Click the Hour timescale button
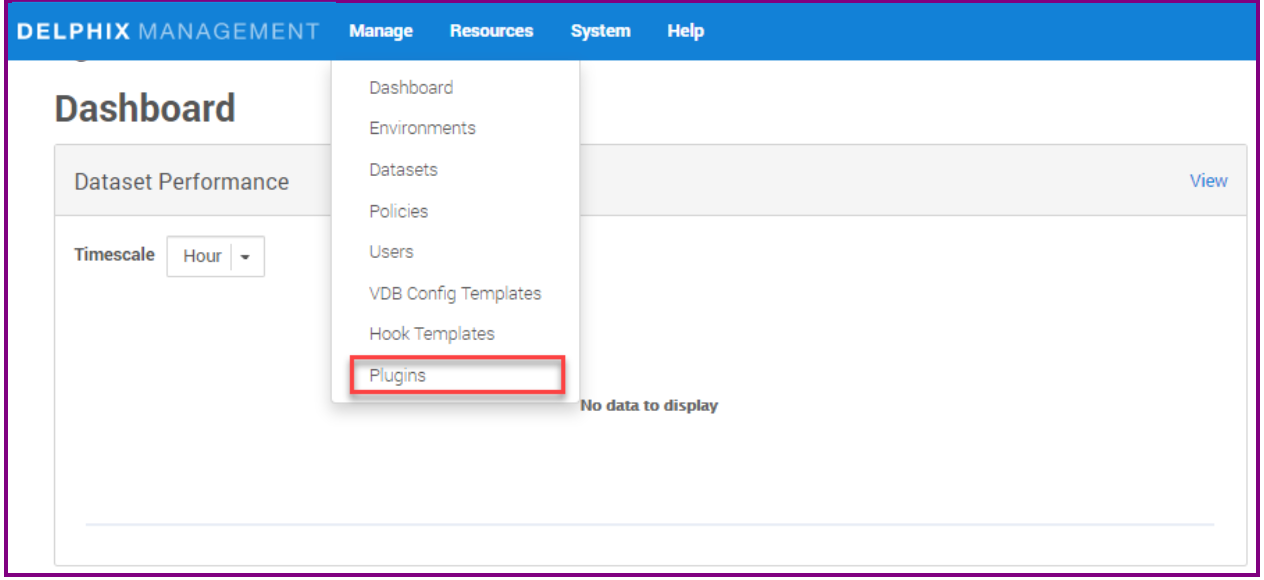This screenshot has width=1264, height=580. tap(201, 257)
